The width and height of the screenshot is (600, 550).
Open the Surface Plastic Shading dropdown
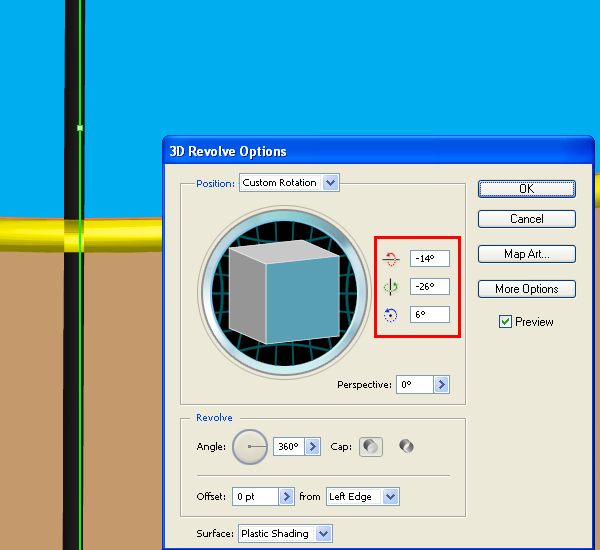coord(285,533)
